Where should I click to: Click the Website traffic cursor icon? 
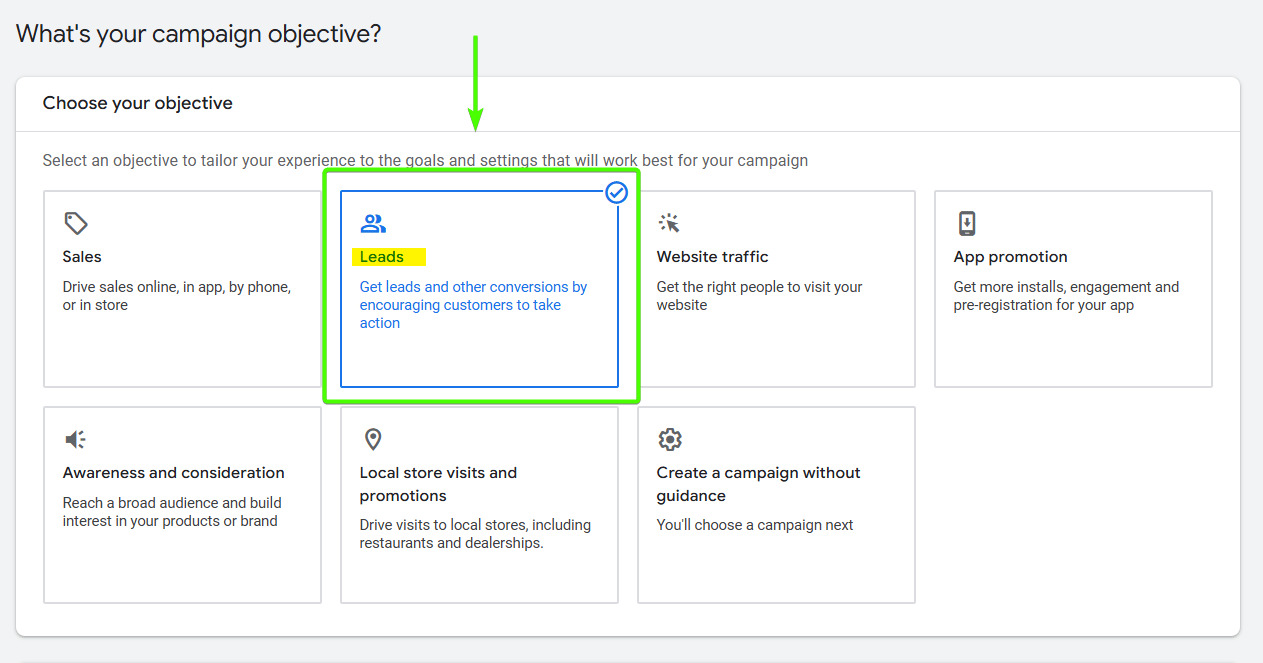click(669, 223)
